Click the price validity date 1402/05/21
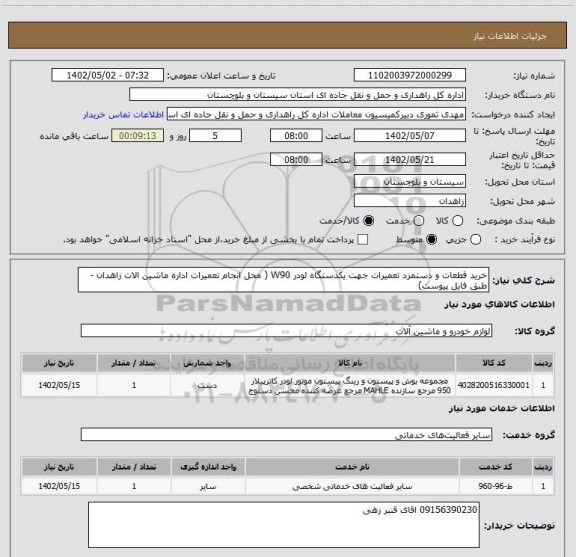 (x=410, y=159)
